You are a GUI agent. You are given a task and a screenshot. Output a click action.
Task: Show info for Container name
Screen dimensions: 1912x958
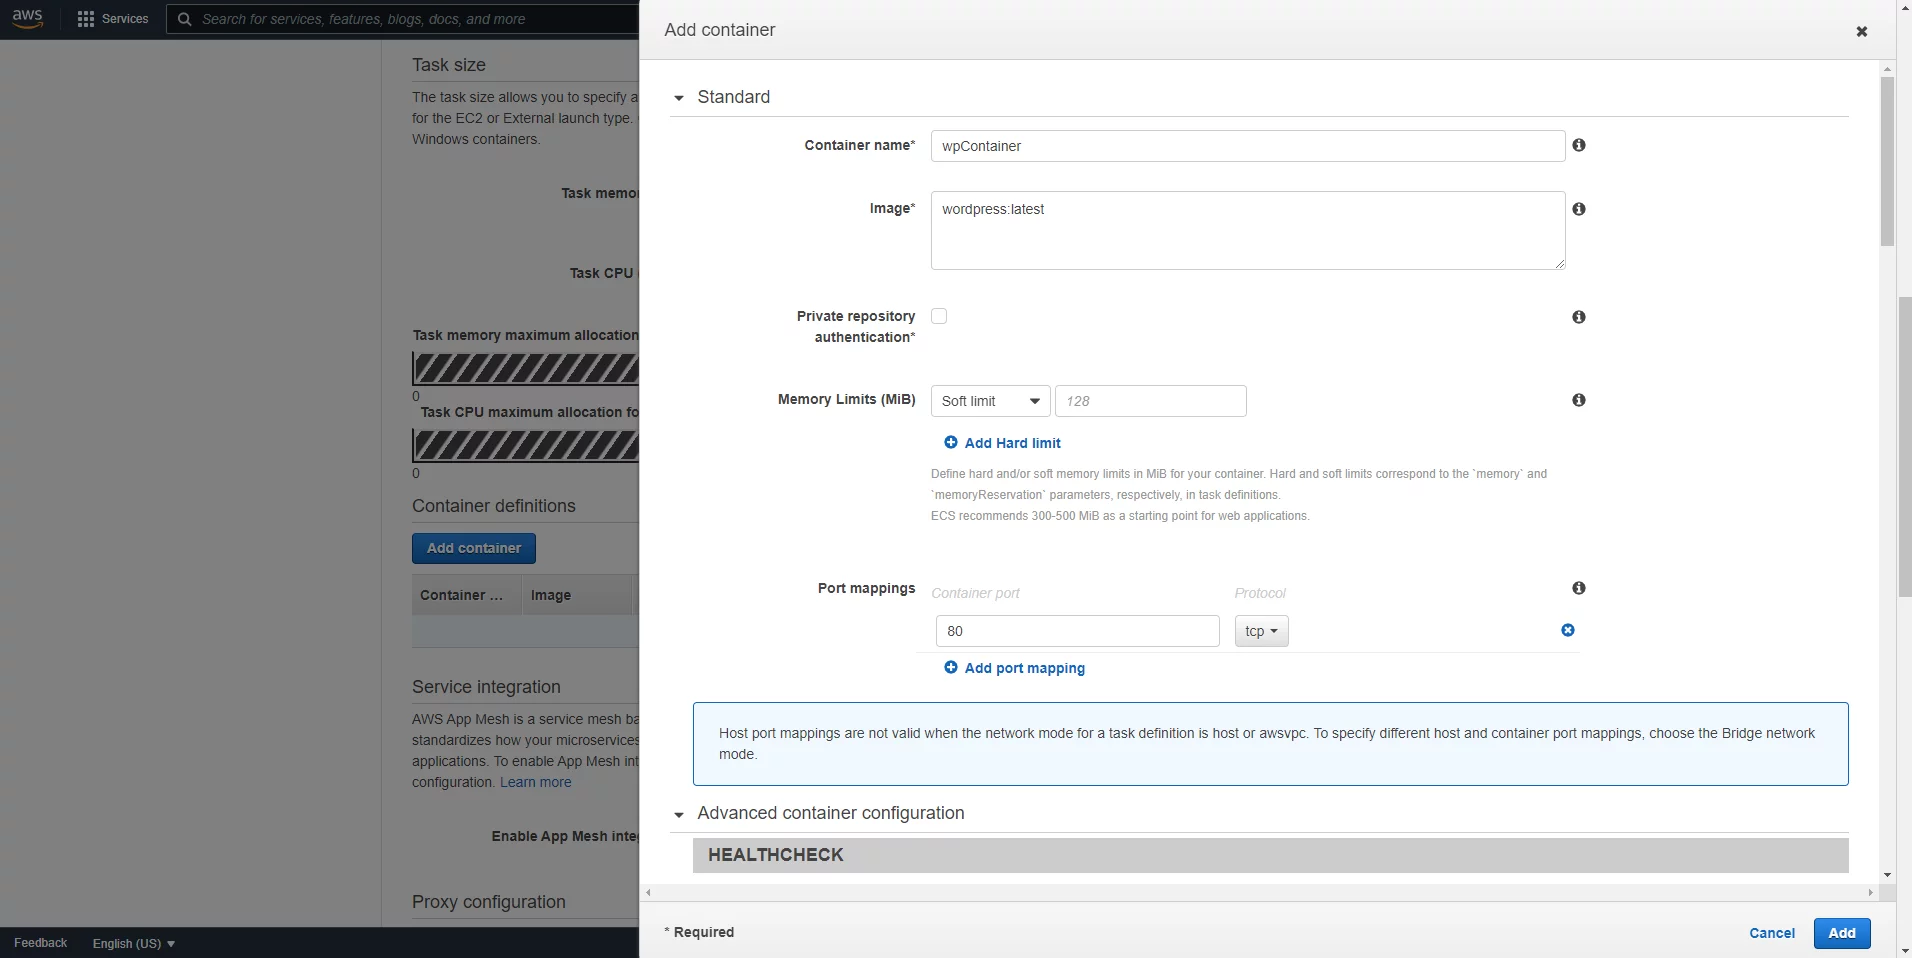pyautogui.click(x=1579, y=145)
